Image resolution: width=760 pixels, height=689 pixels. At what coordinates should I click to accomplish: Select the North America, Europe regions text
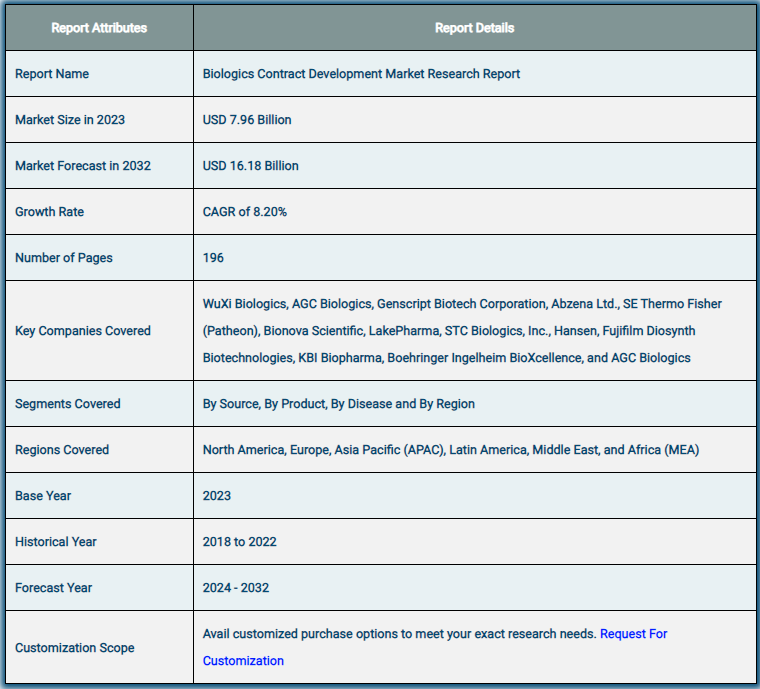point(451,450)
